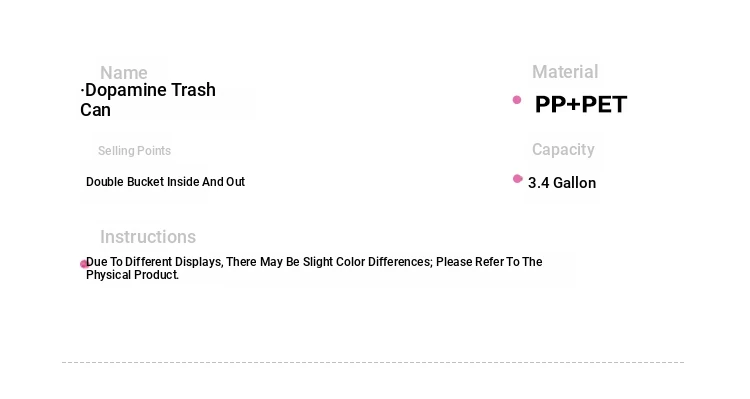Click the Capacity heading
750x399 pixels.
563,149
